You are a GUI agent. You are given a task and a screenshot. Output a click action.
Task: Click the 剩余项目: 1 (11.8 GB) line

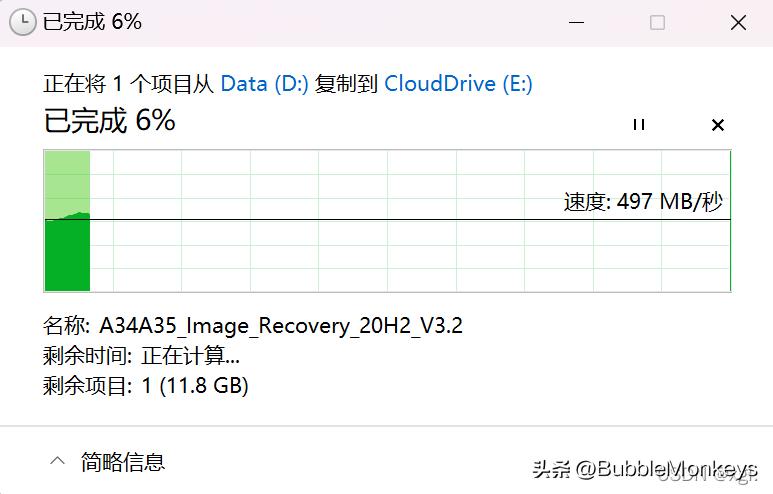click(x=146, y=385)
